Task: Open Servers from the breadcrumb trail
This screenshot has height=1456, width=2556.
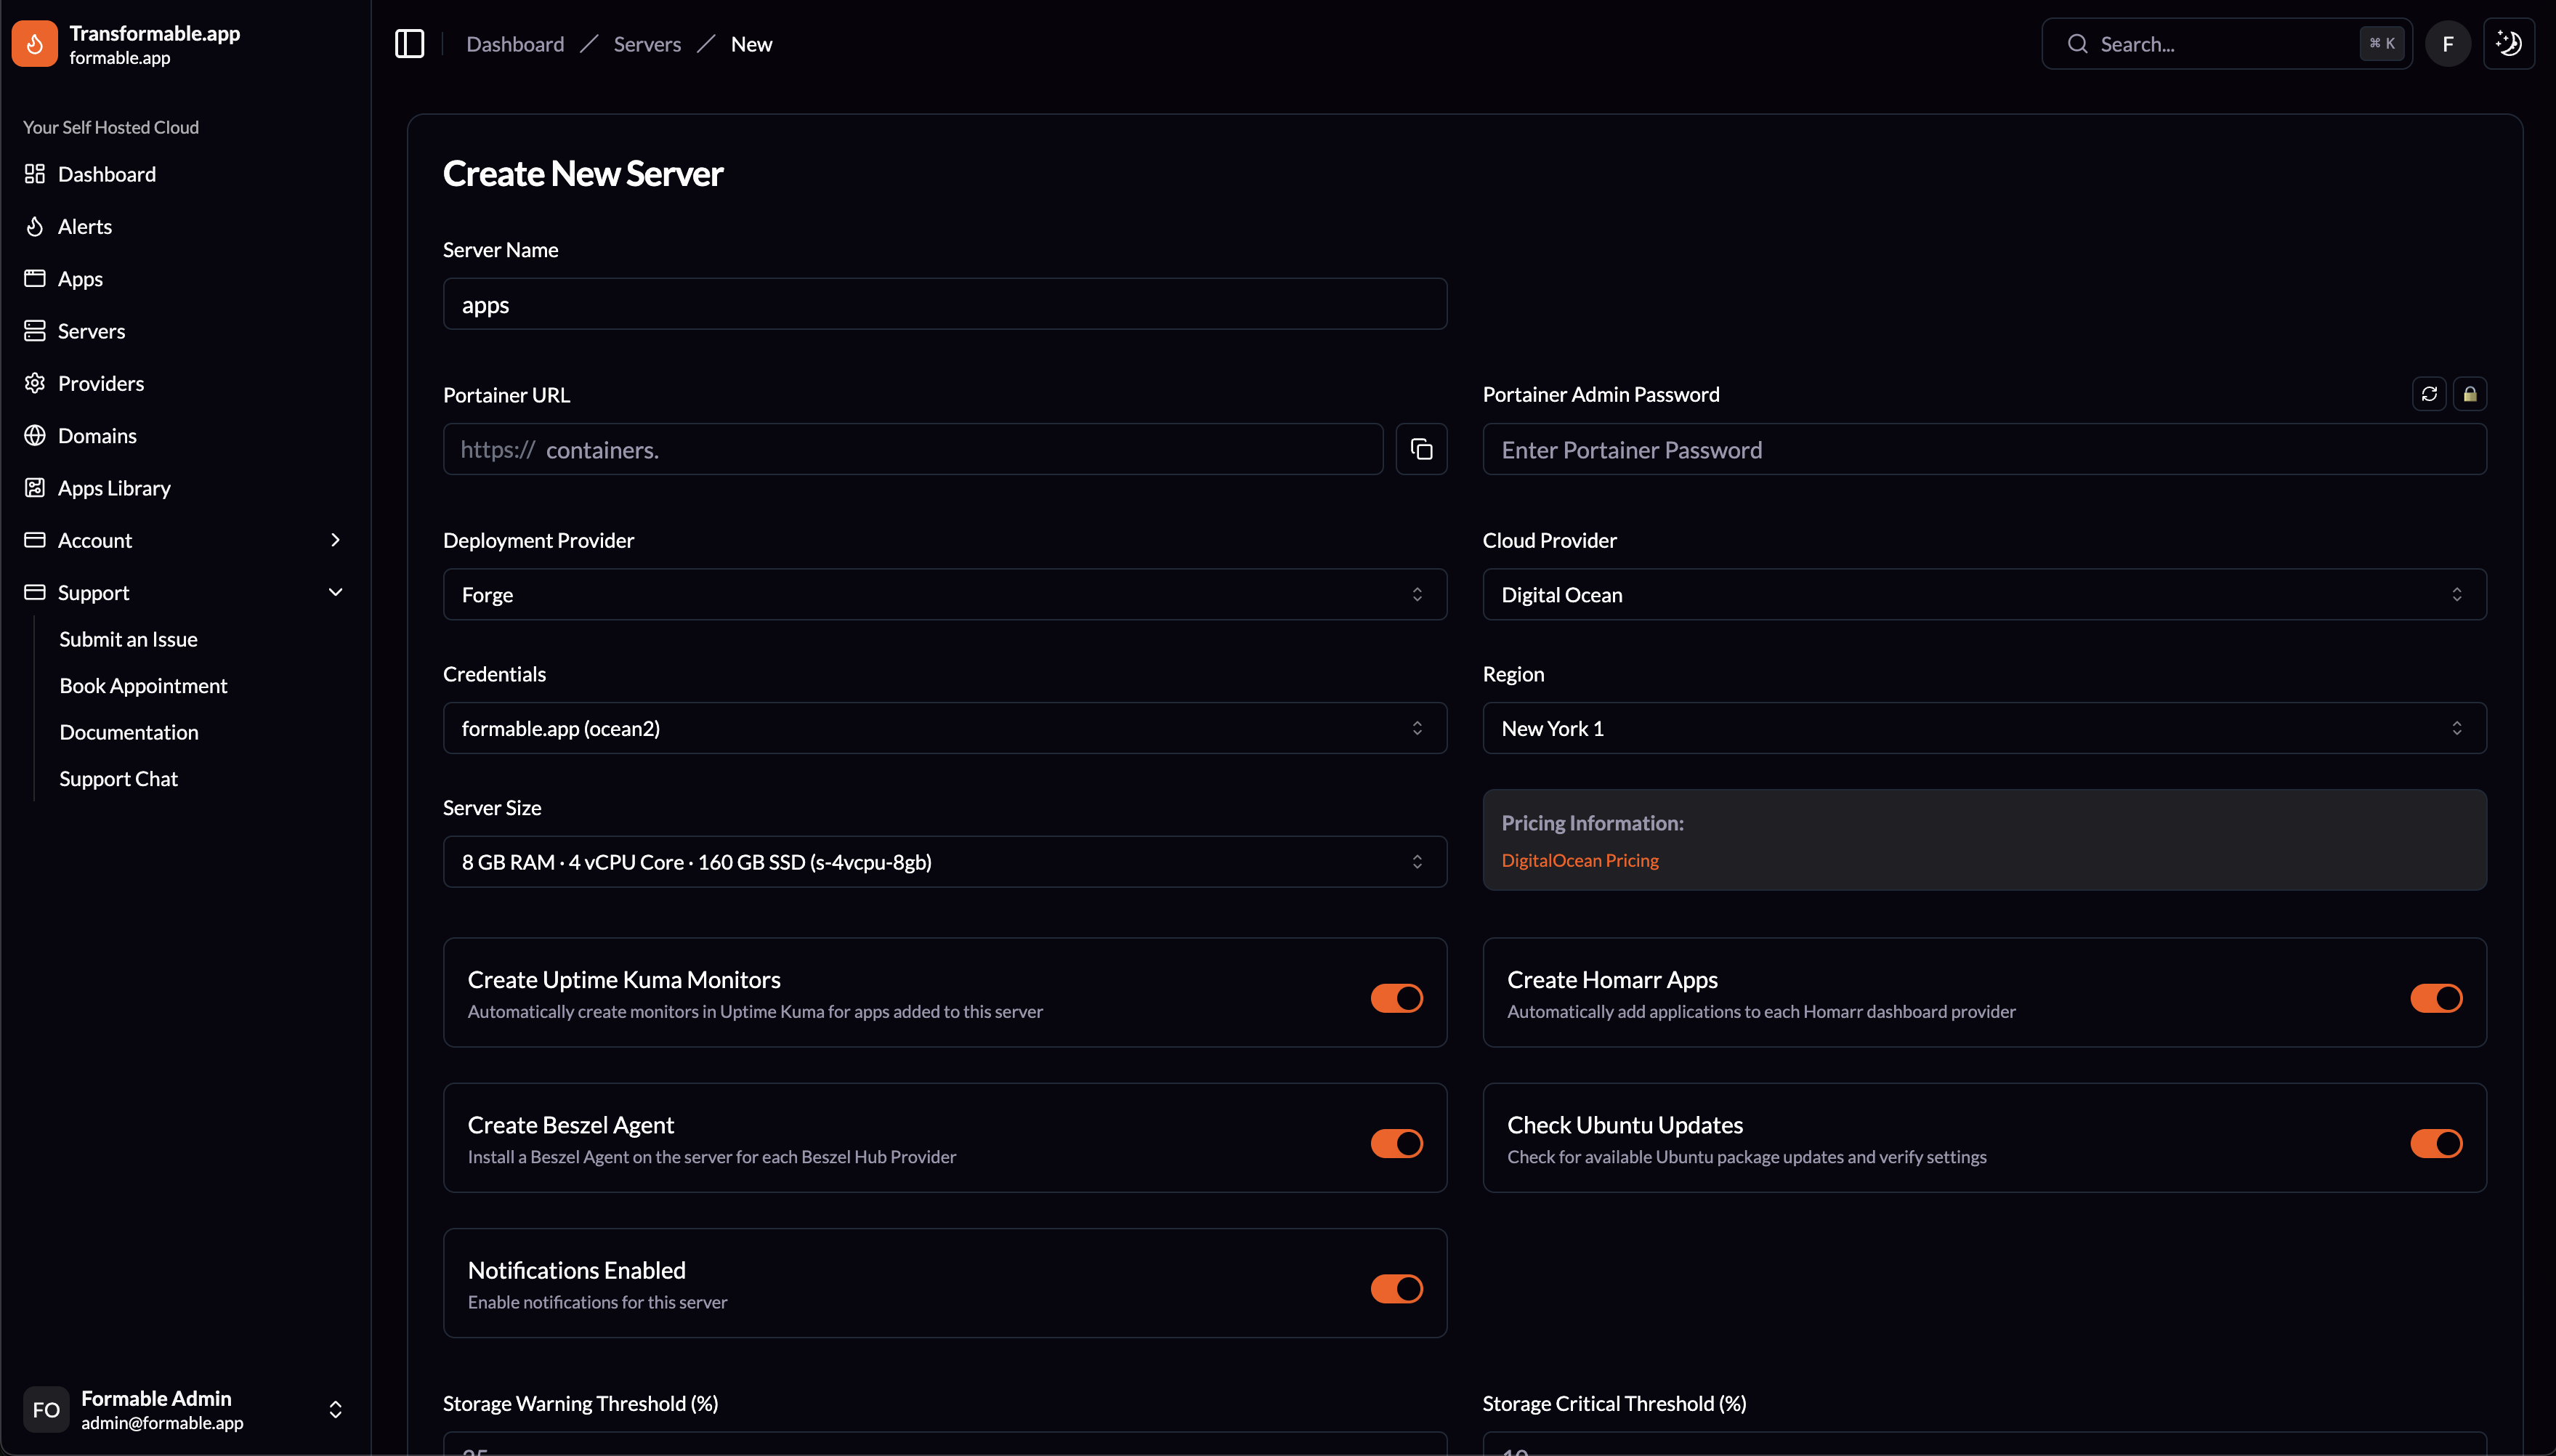Action: (646, 43)
